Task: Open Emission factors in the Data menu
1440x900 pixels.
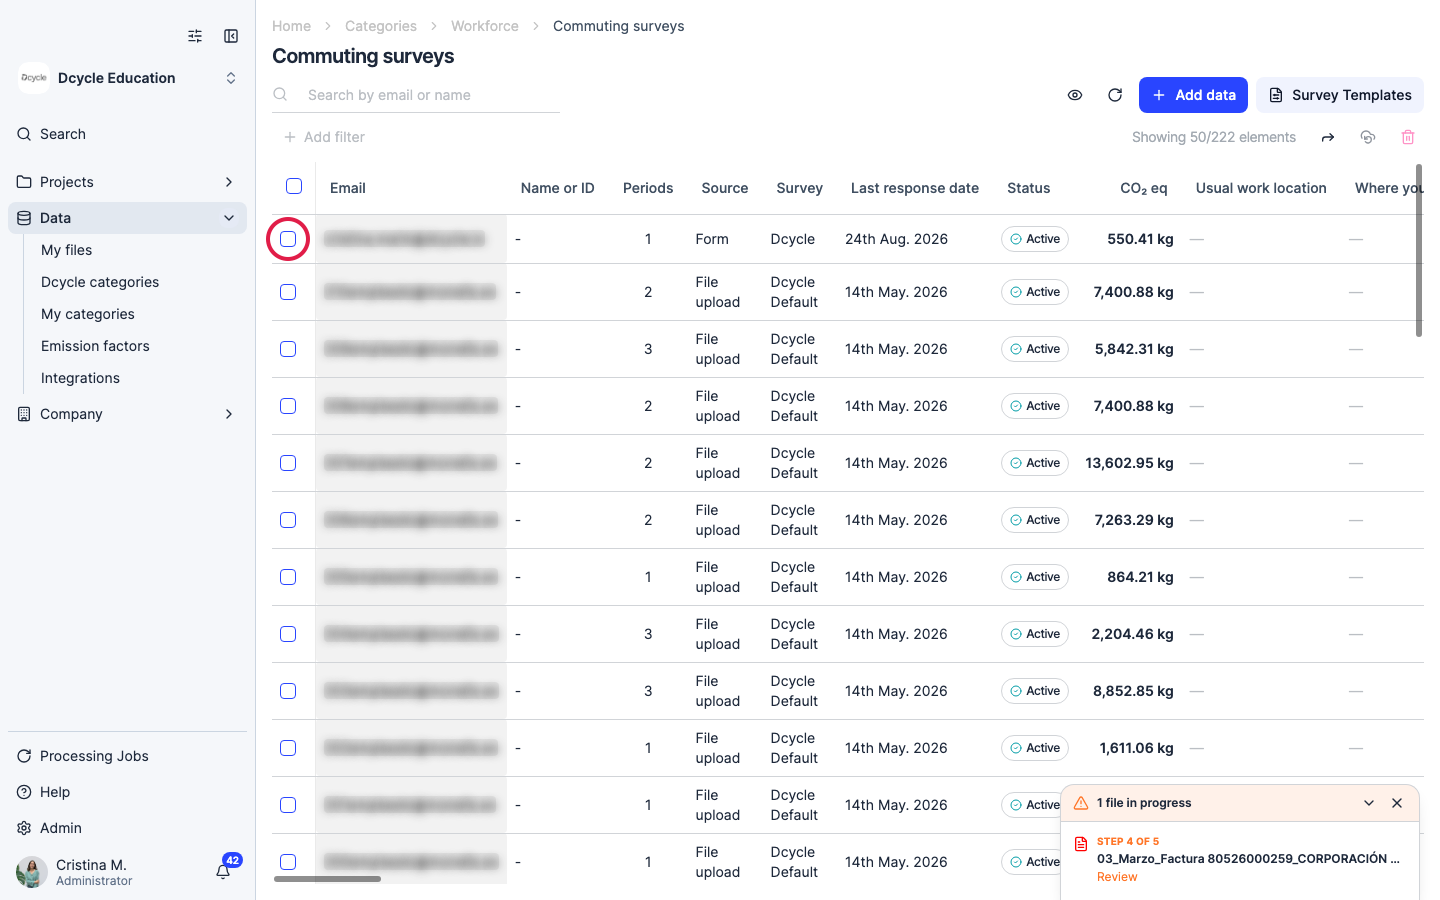Action: click(x=95, y=346)
